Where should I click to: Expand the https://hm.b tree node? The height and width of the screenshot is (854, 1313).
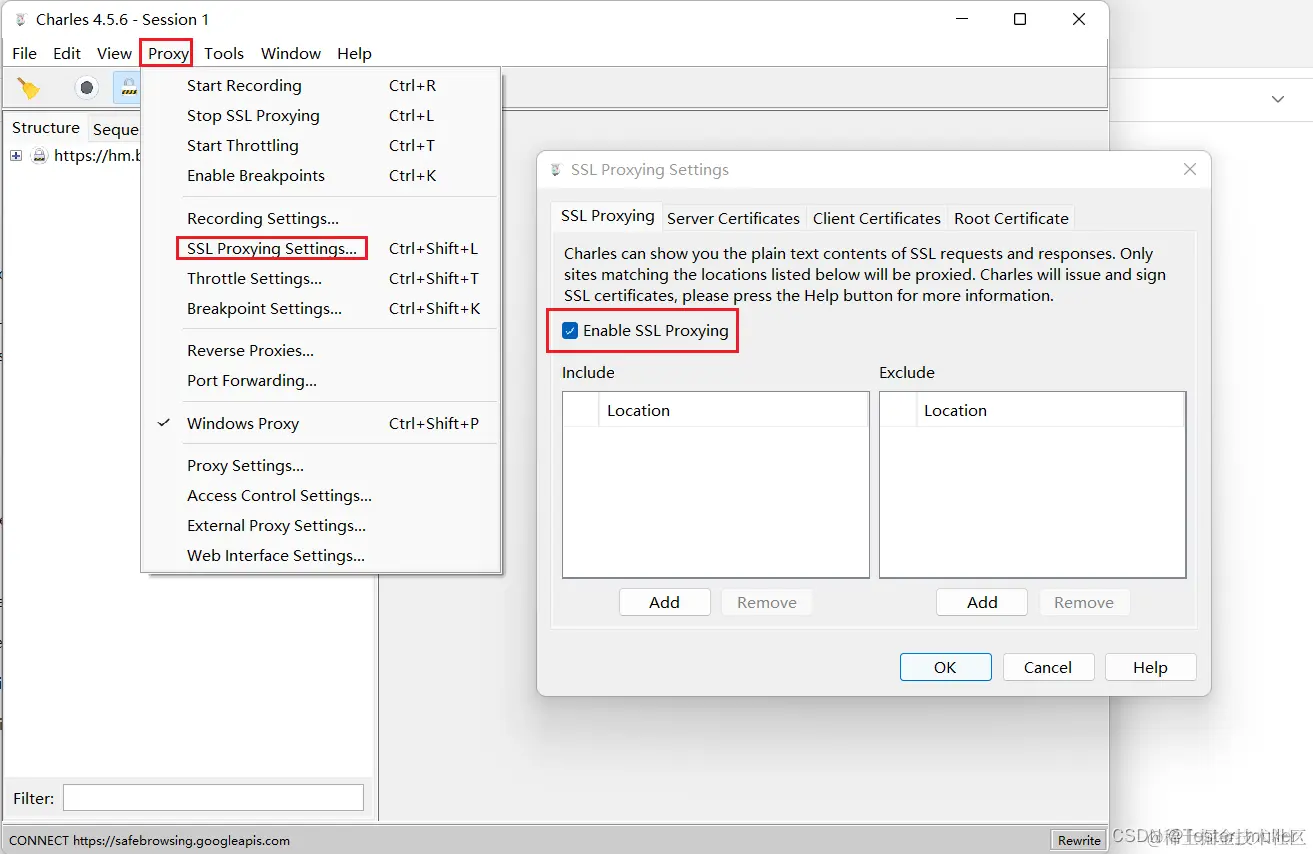click(x=16, y=156)
